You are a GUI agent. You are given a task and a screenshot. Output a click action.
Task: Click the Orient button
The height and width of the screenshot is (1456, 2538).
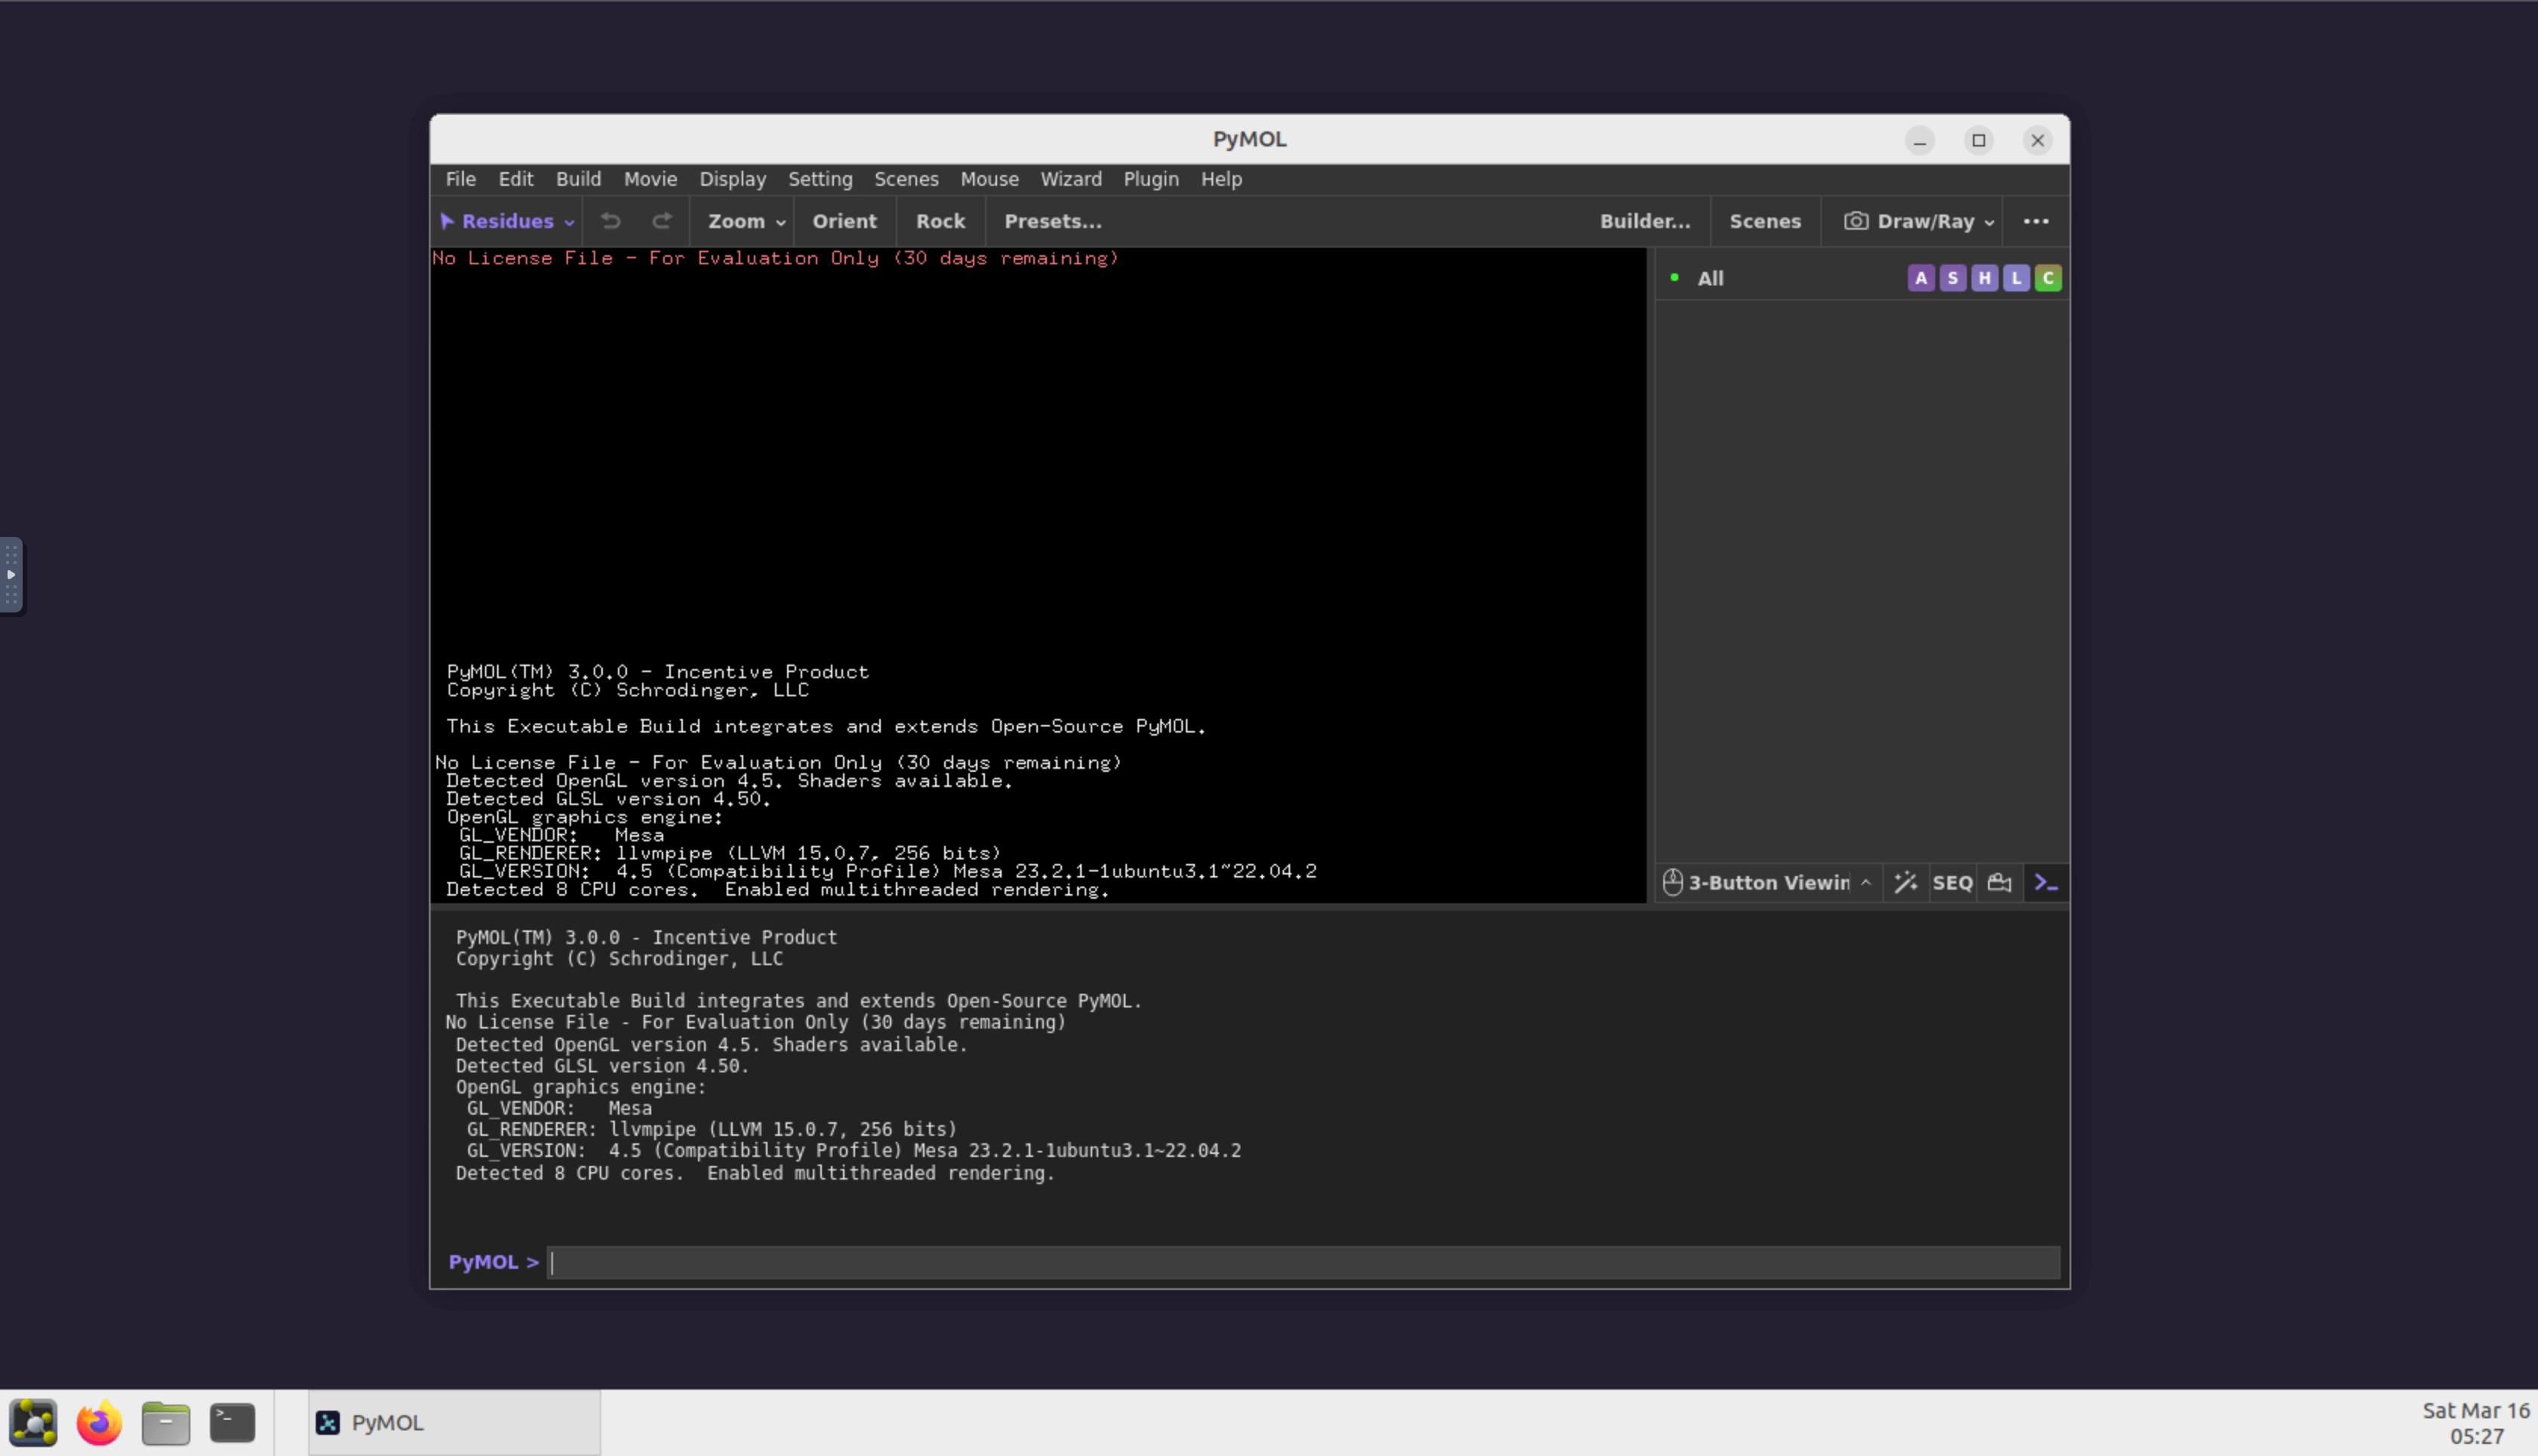[x=844, y=221]
